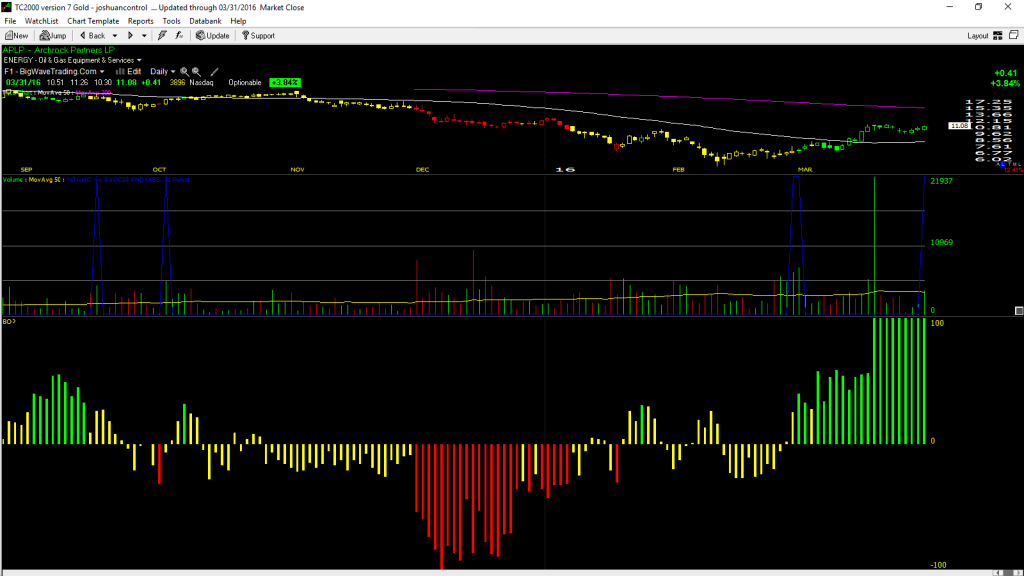Click the Volume indicator label
This screenshot has width=1024, height=576.
click(x=14, y=180)
